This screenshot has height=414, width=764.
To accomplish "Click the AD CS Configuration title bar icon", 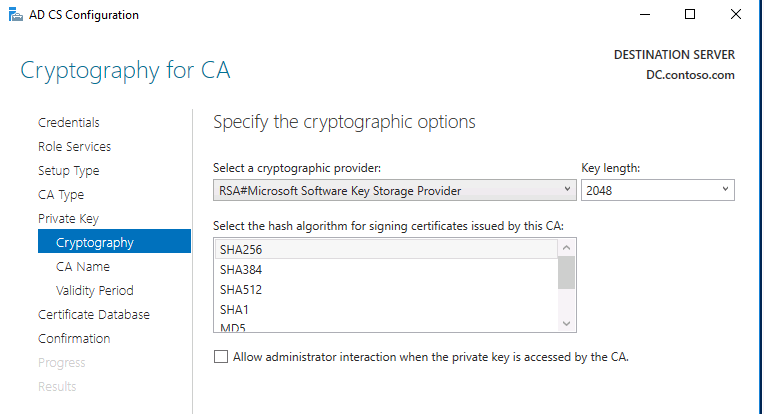I will click(x=15, y=15).
